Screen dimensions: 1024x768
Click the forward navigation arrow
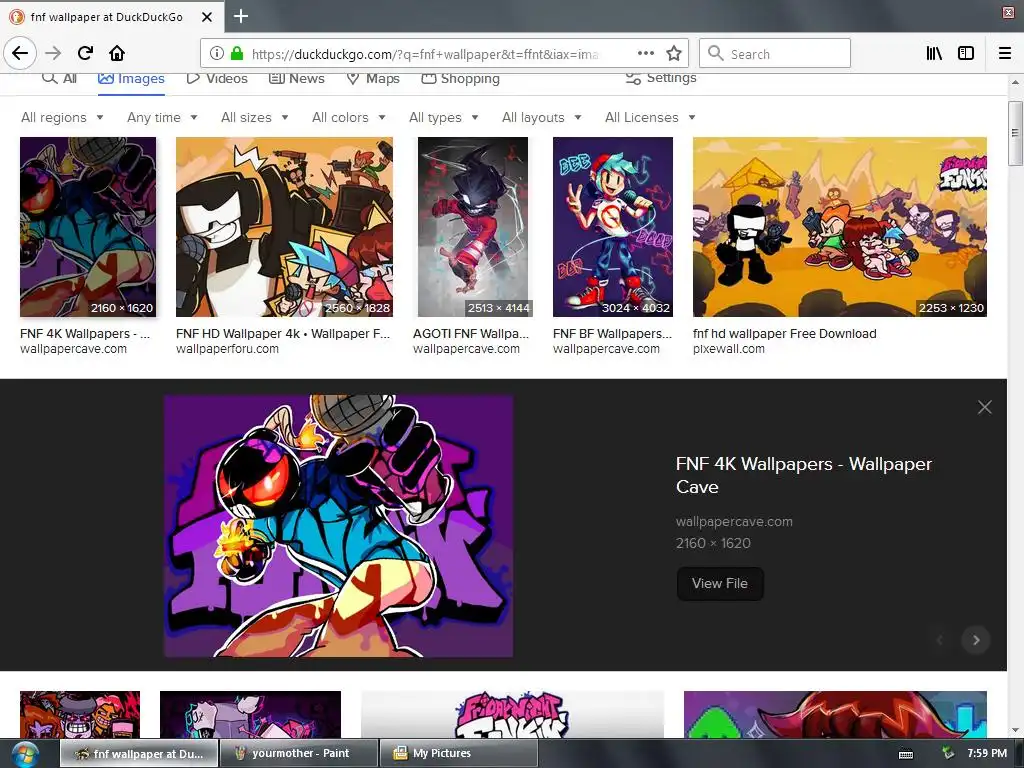(53, 53)
